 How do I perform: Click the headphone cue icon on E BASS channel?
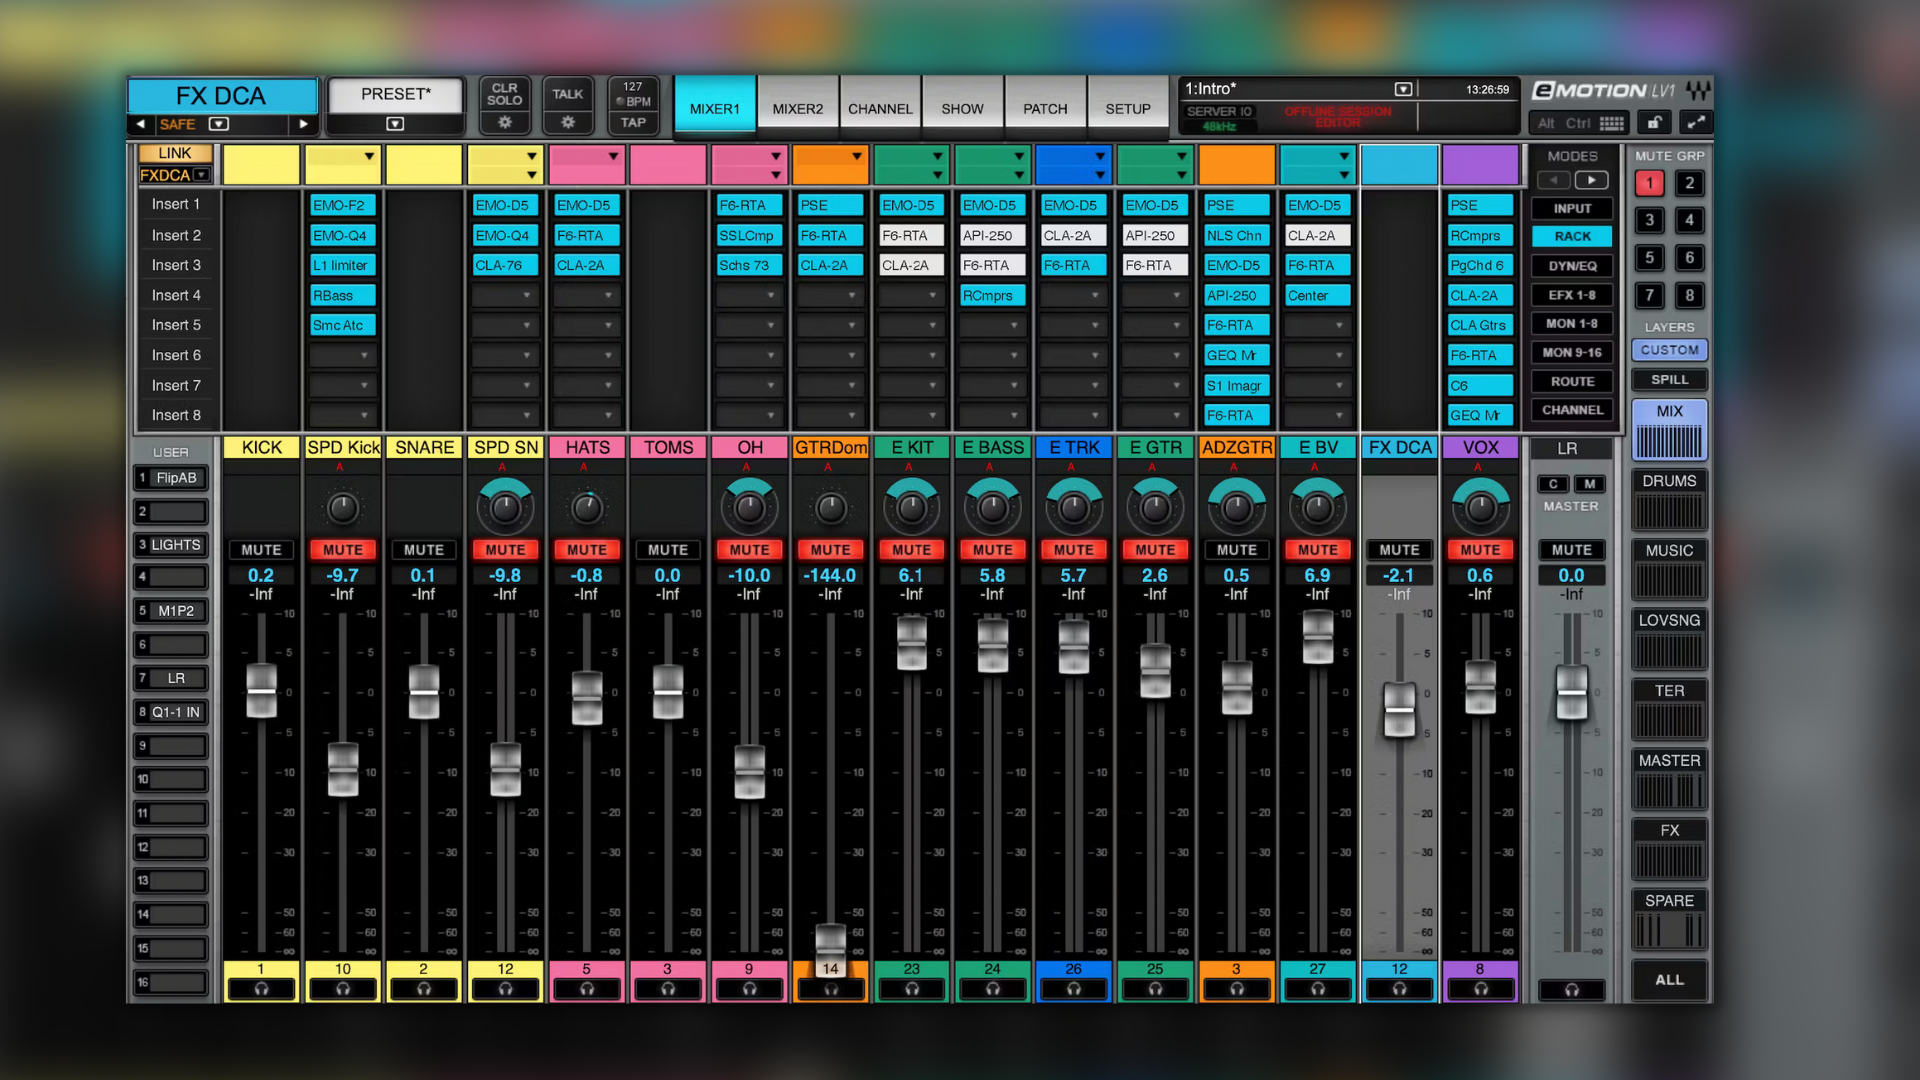point(992,989)
